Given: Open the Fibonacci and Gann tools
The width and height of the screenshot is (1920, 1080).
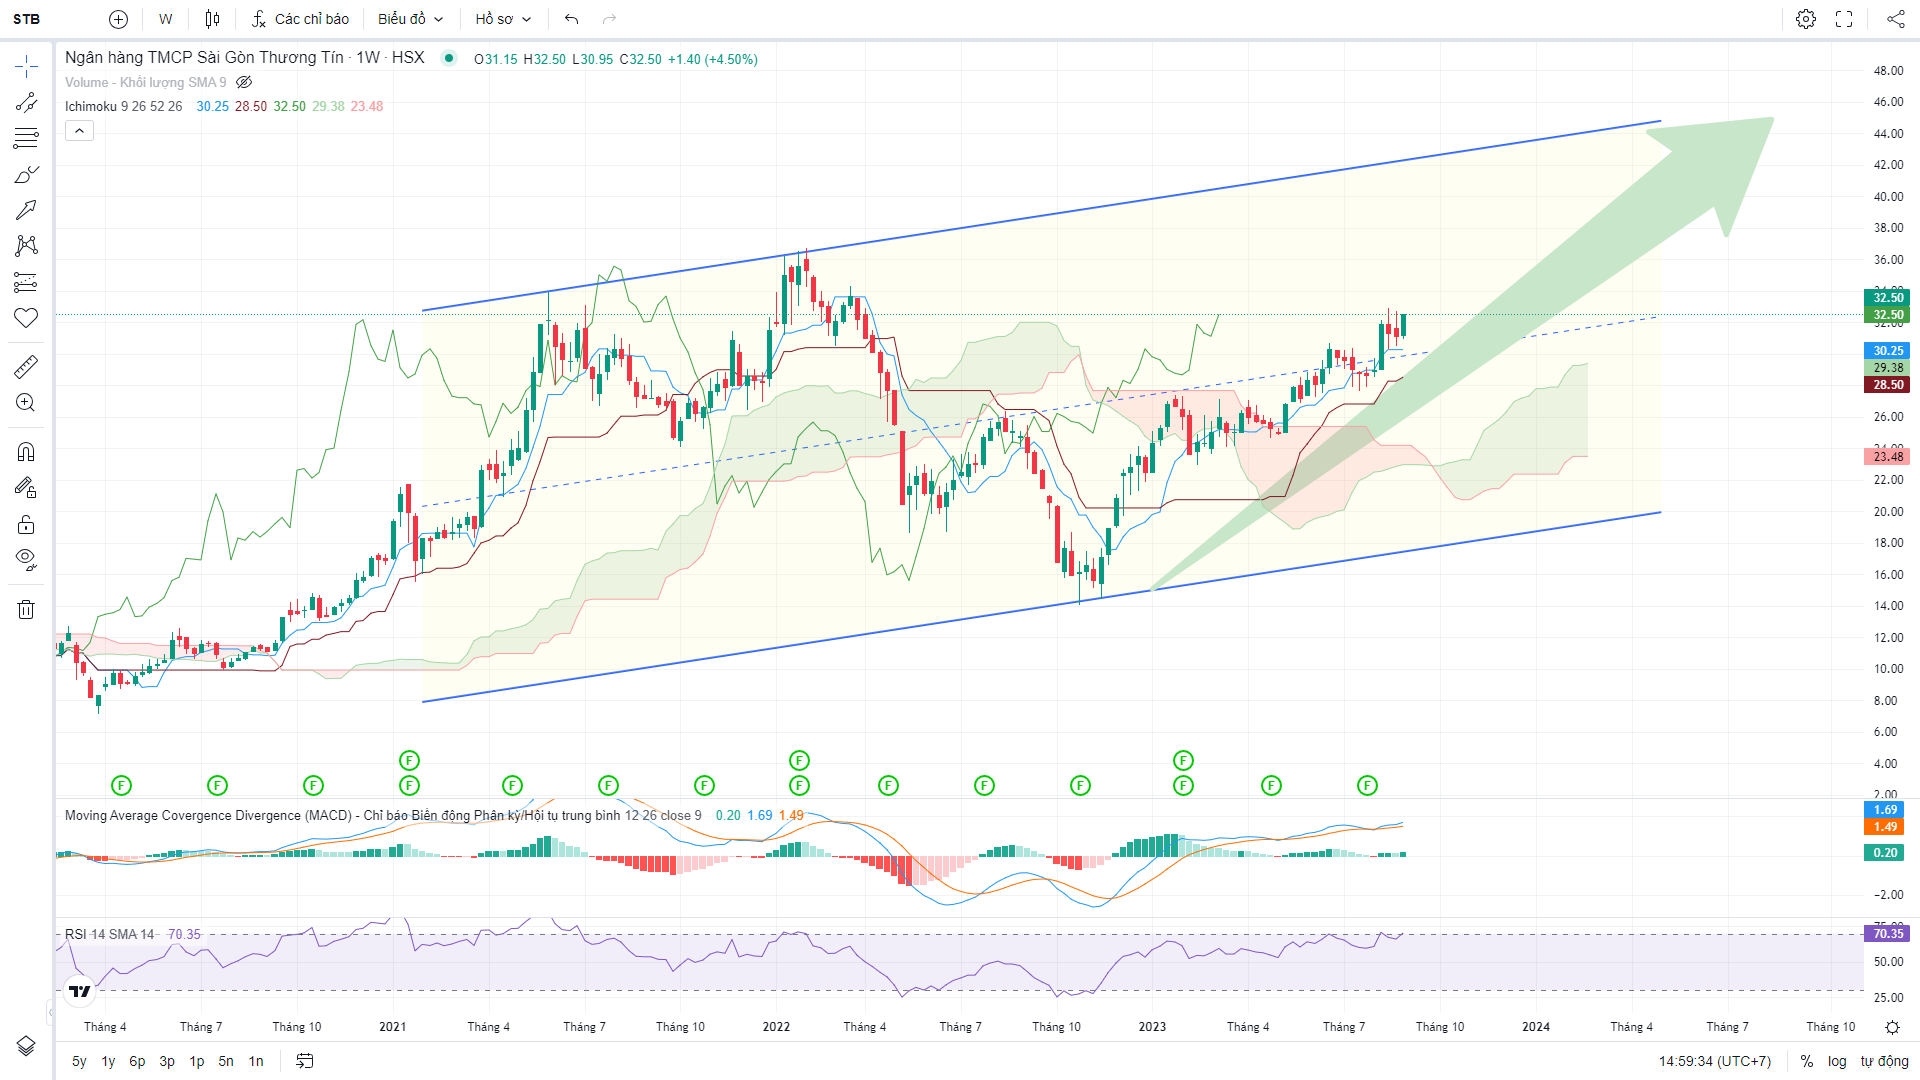Looking at the screenshot, I should [26, 138].
